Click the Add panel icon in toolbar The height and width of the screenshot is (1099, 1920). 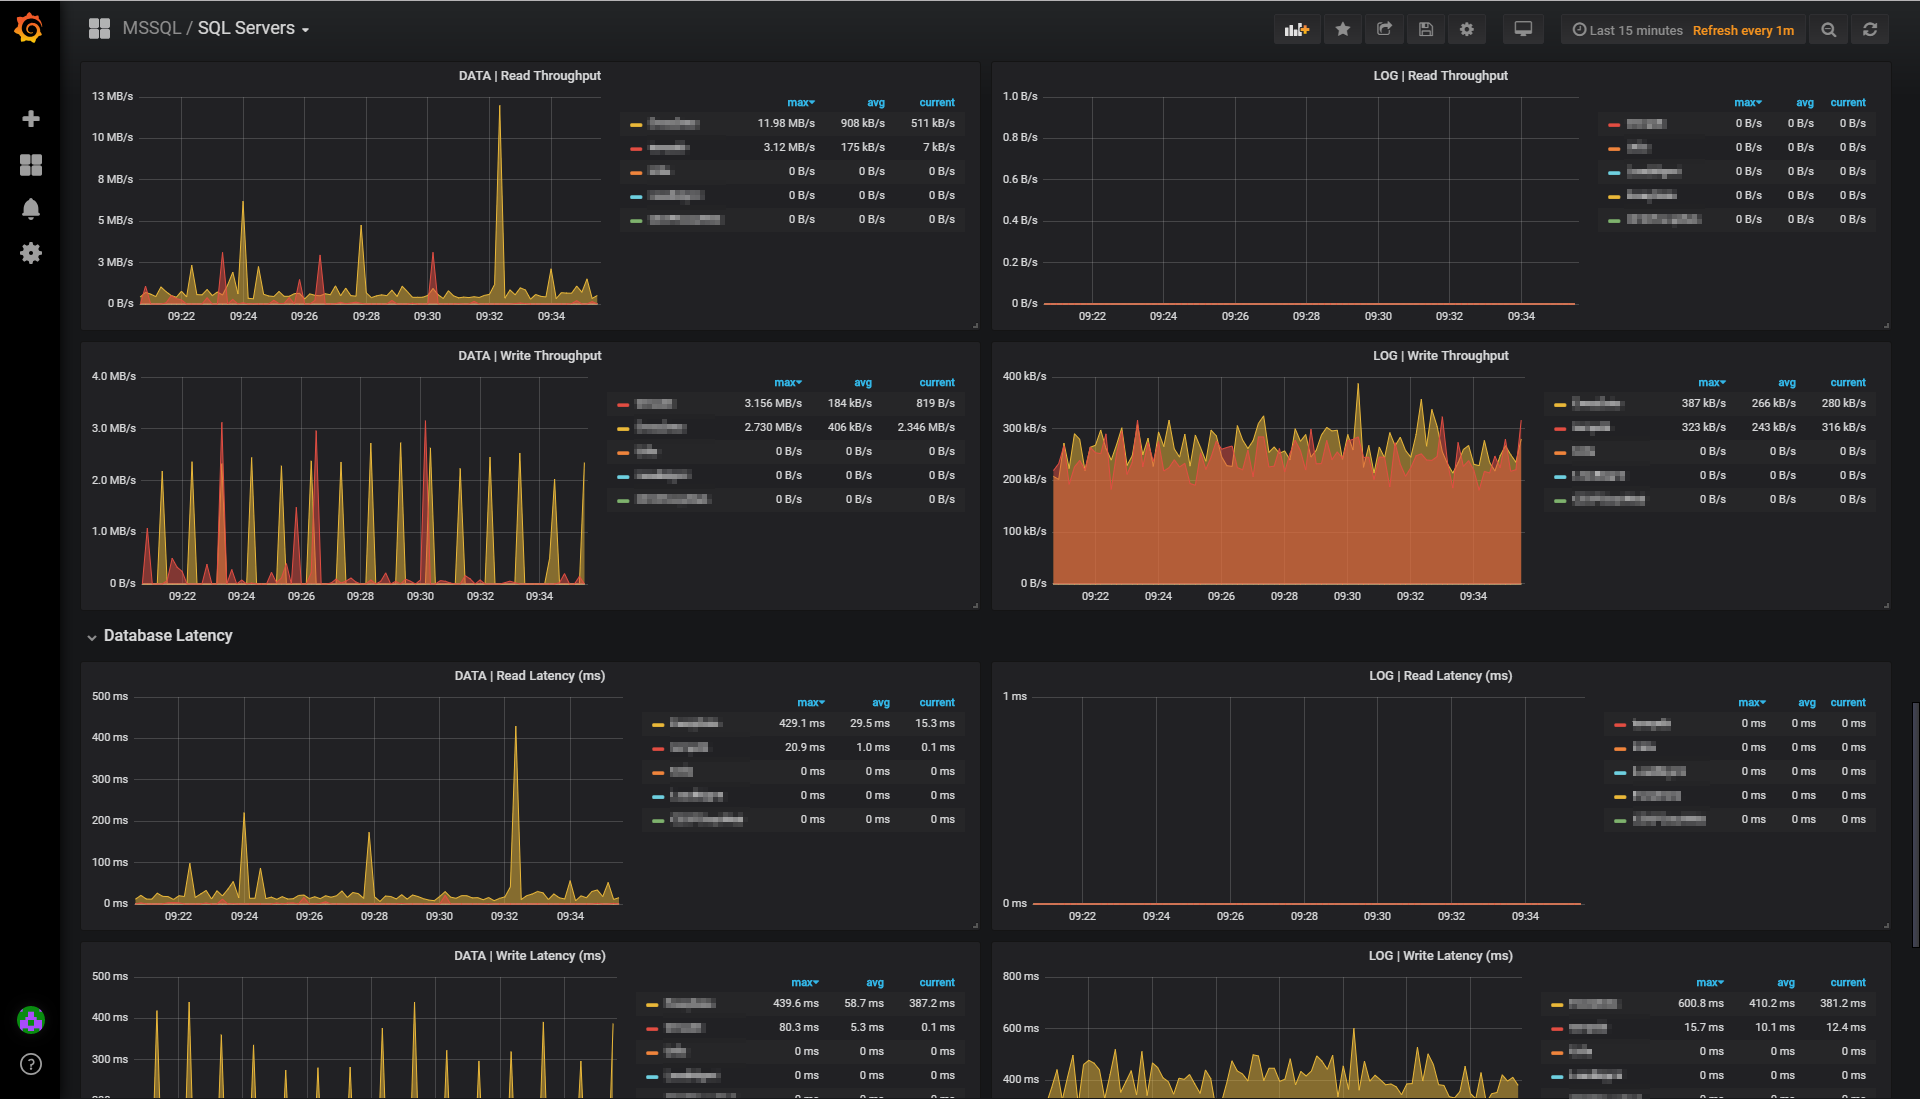pyautogui.click(x=1297, y=30)
